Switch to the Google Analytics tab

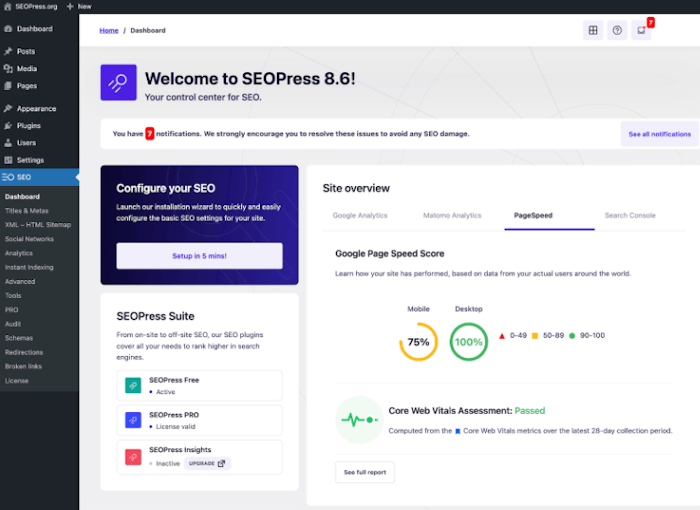(x=360, y=215)
